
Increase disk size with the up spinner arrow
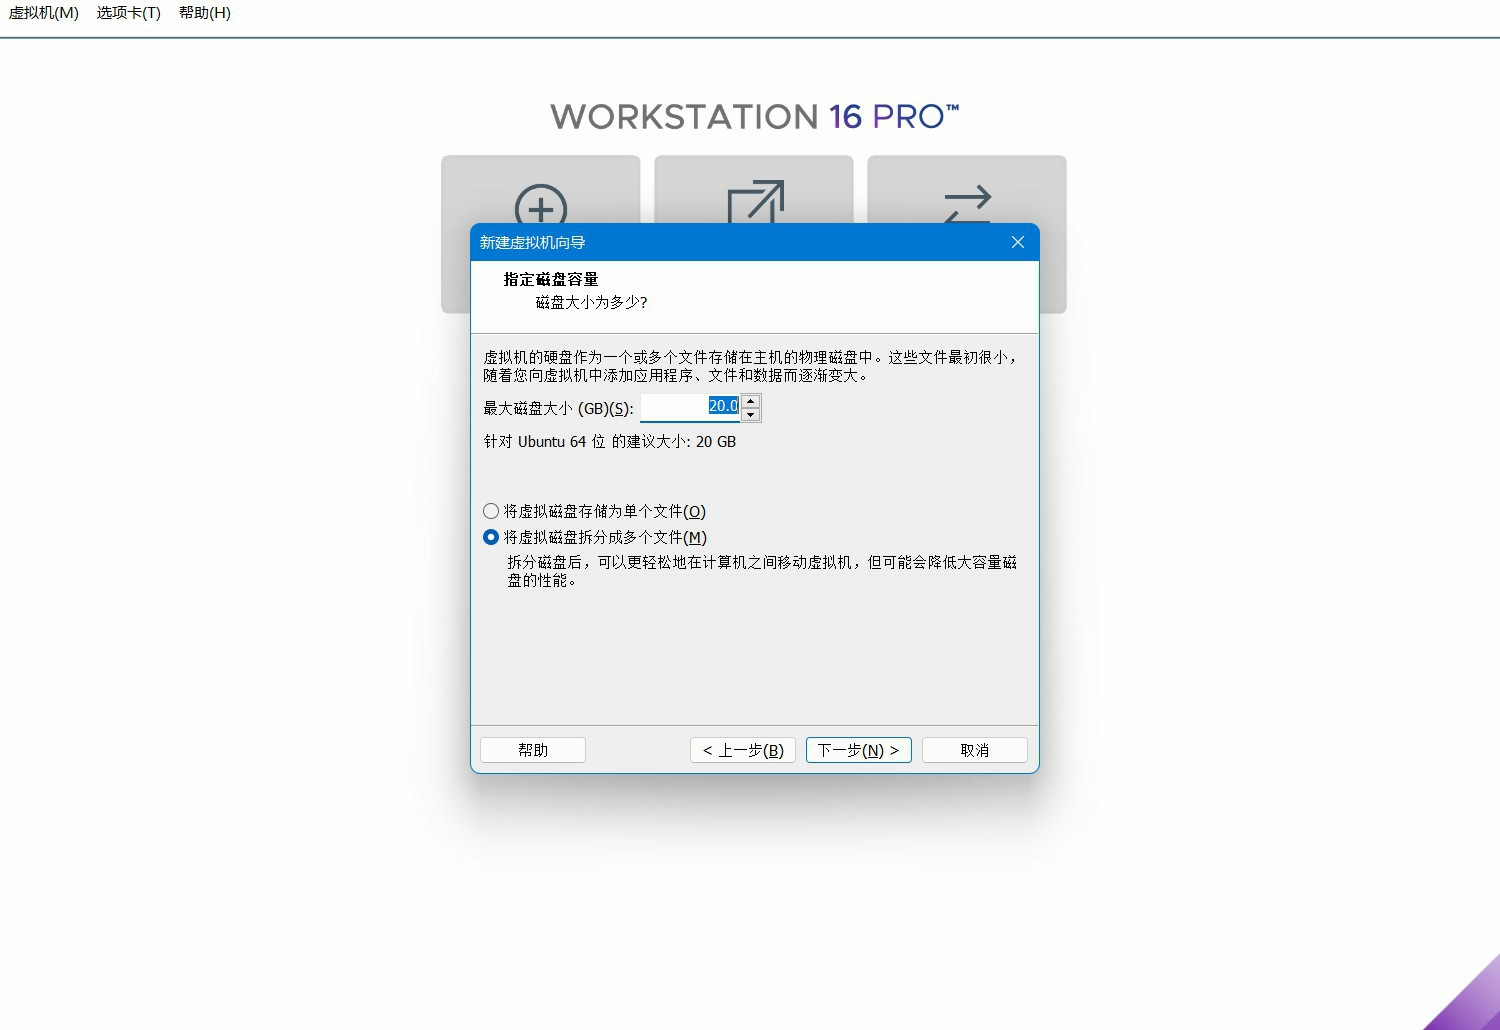751,401
